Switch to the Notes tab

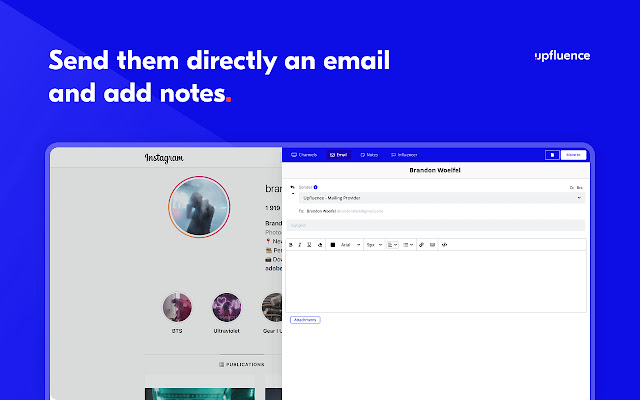(x=369, y=155)
